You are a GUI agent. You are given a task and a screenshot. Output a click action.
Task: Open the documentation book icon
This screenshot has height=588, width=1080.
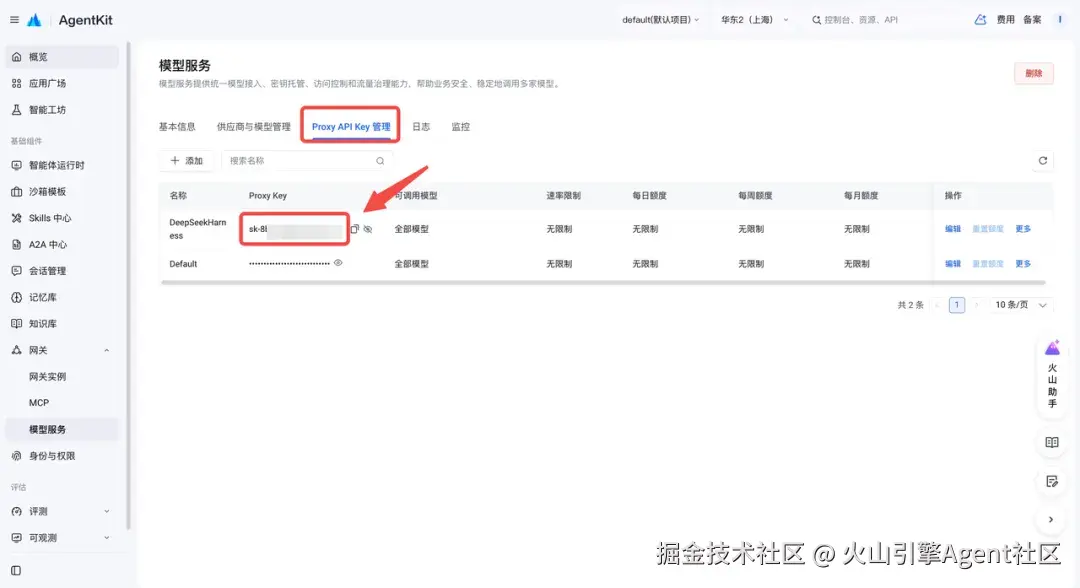click(x=1052, y=442)
